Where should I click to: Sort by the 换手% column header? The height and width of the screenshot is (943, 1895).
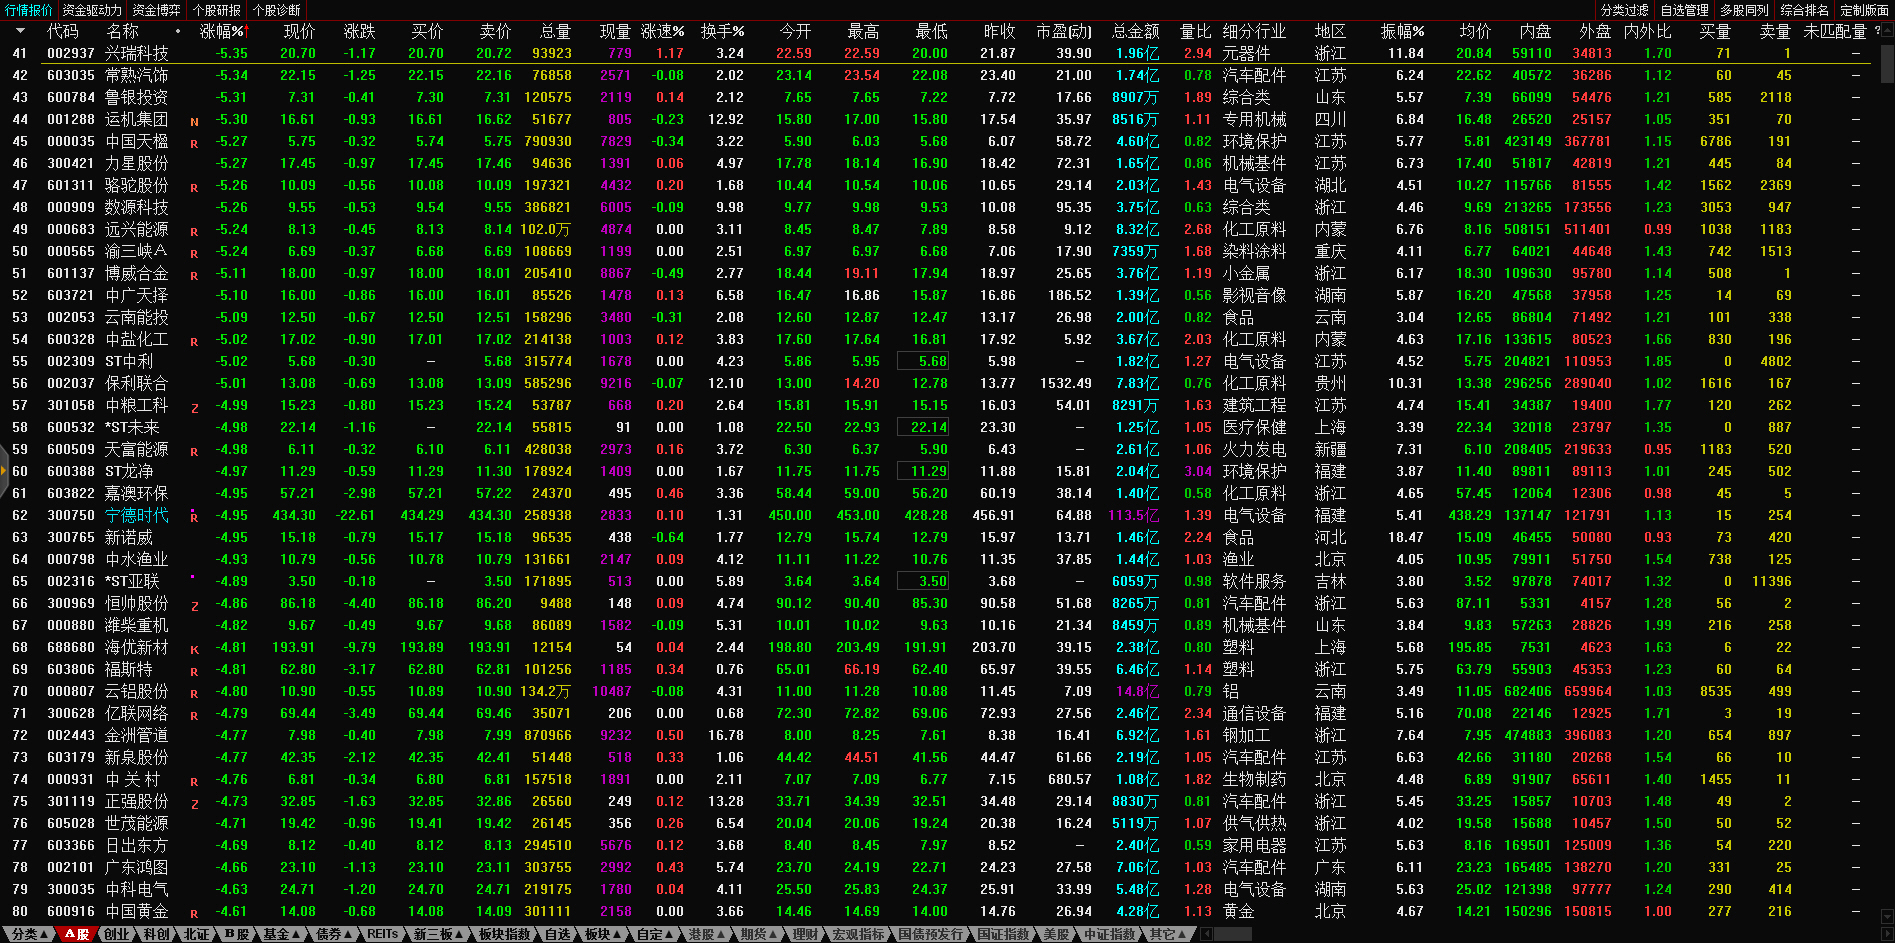click(722, 31)
